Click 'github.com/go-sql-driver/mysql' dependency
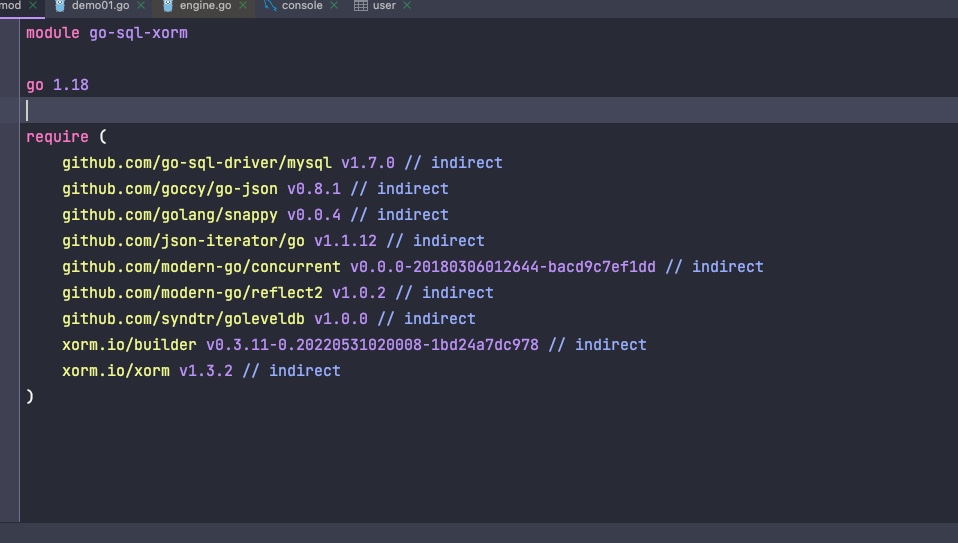The width and height of the screenshot is (958, 543). [197, 163]
